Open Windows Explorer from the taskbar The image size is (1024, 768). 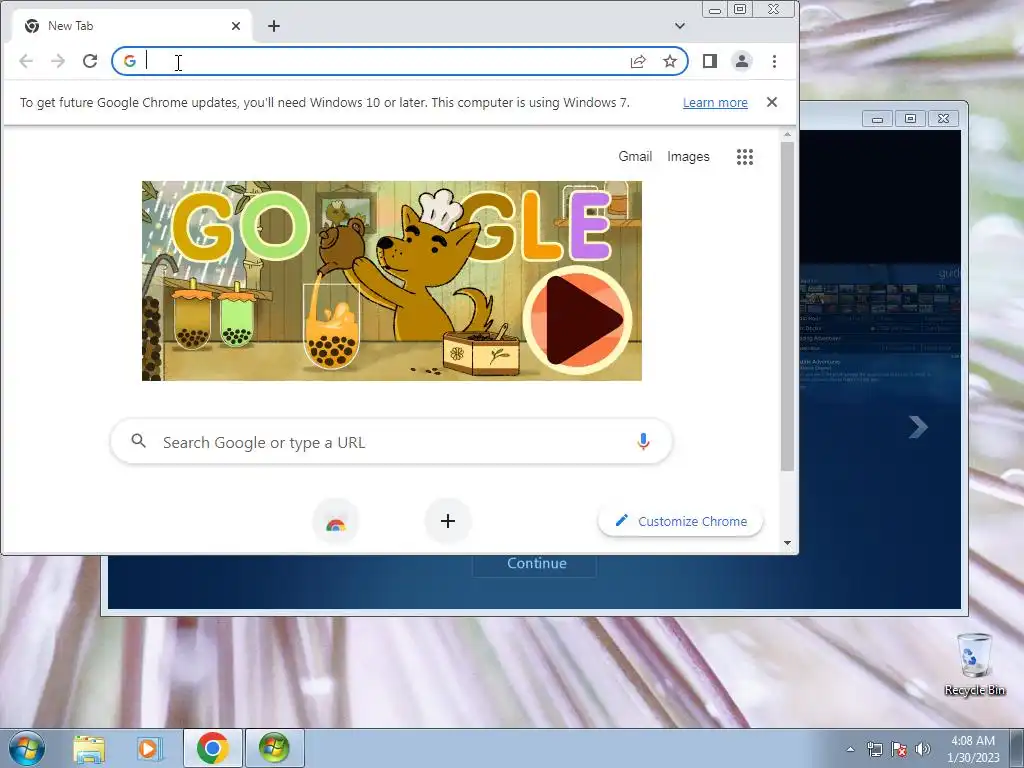(x=89, y=749)
